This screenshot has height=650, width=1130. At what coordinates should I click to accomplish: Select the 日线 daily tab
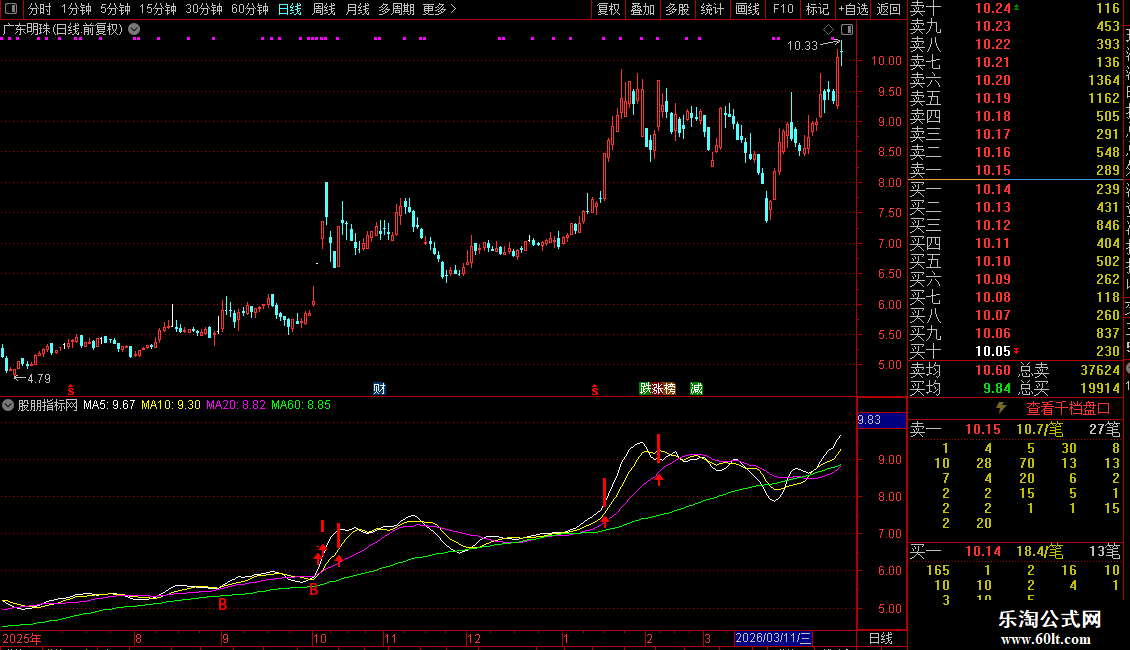[x=290, y=9]
